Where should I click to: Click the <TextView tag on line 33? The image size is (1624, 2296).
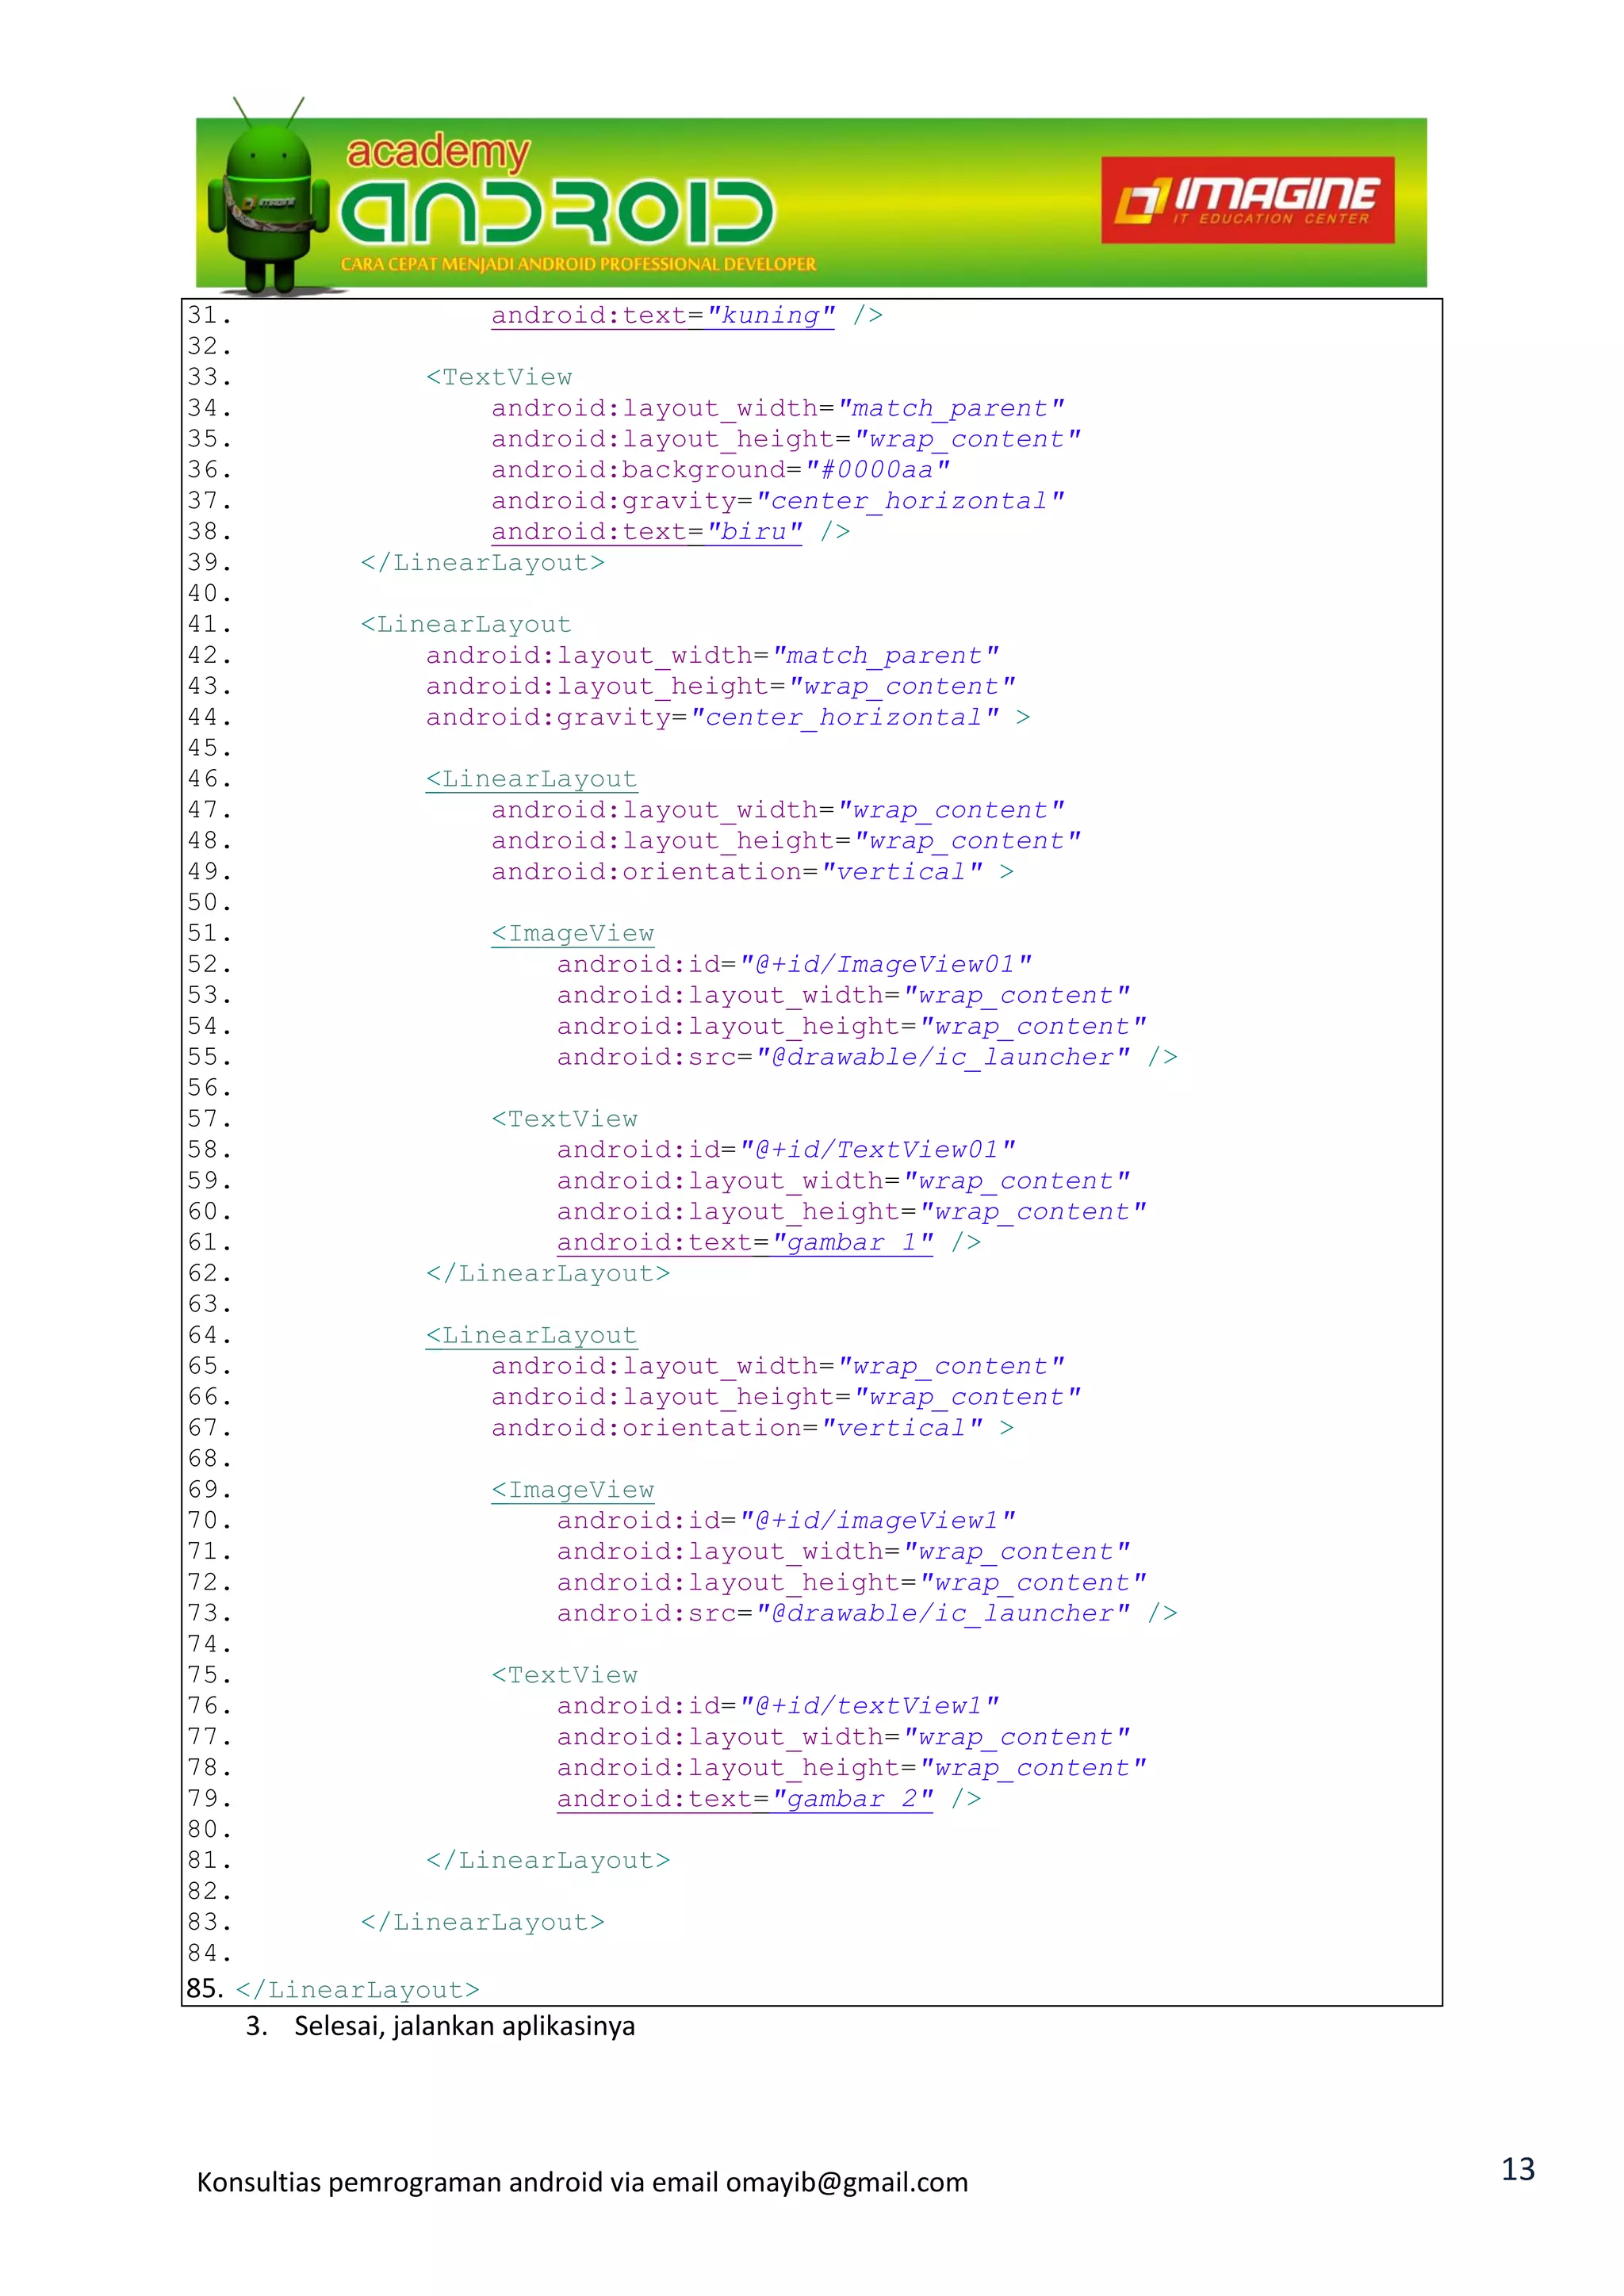[499, 378]
